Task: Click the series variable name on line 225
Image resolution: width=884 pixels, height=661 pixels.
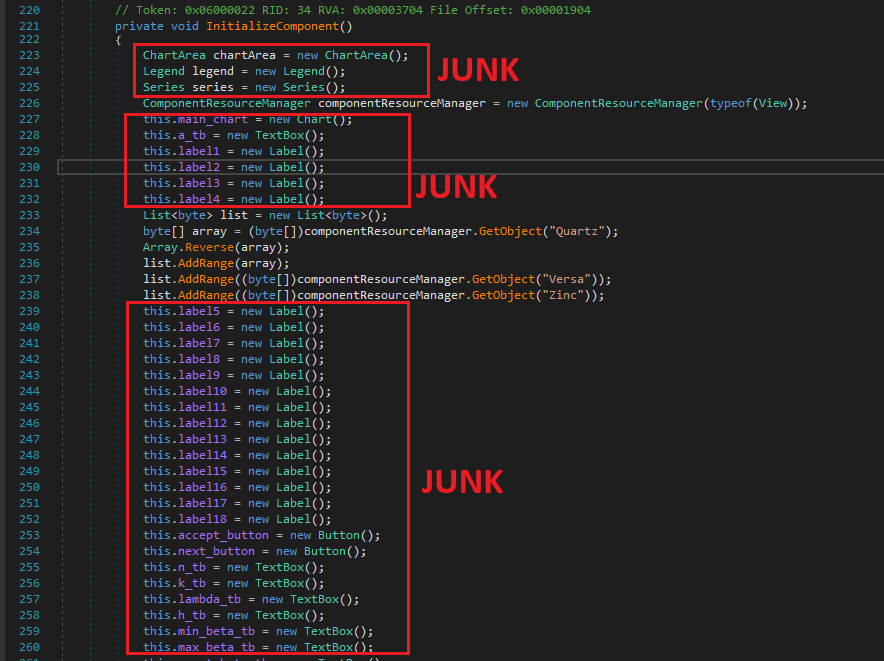Action: coord(213,87)
